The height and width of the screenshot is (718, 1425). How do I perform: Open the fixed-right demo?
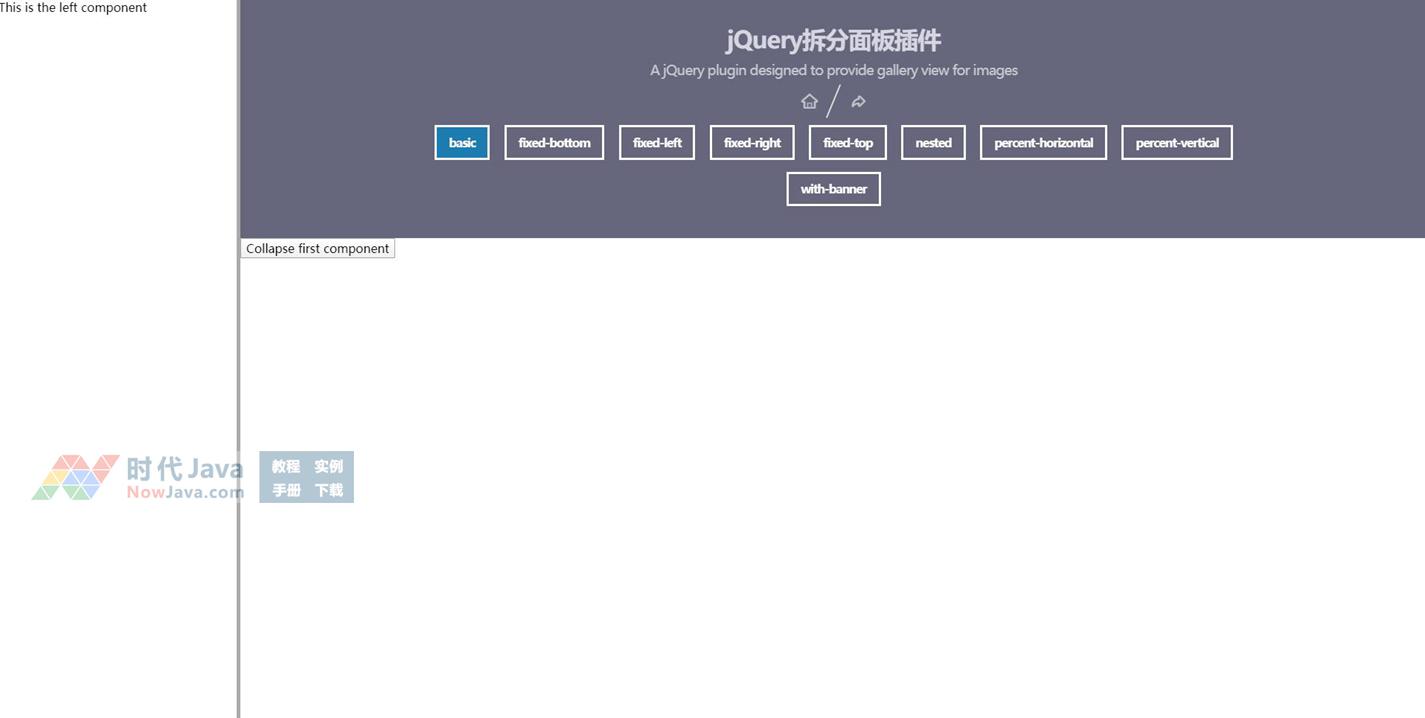pyautogui.click(x=752, y=143)
